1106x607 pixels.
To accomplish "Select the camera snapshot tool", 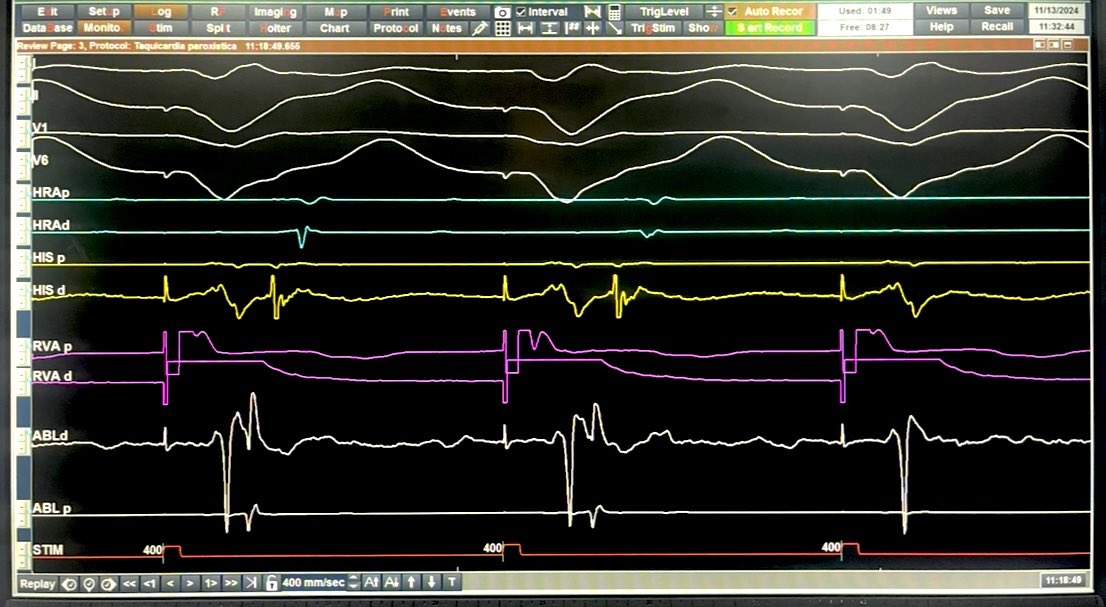I will pyautogui.click(x=501, y=12).
